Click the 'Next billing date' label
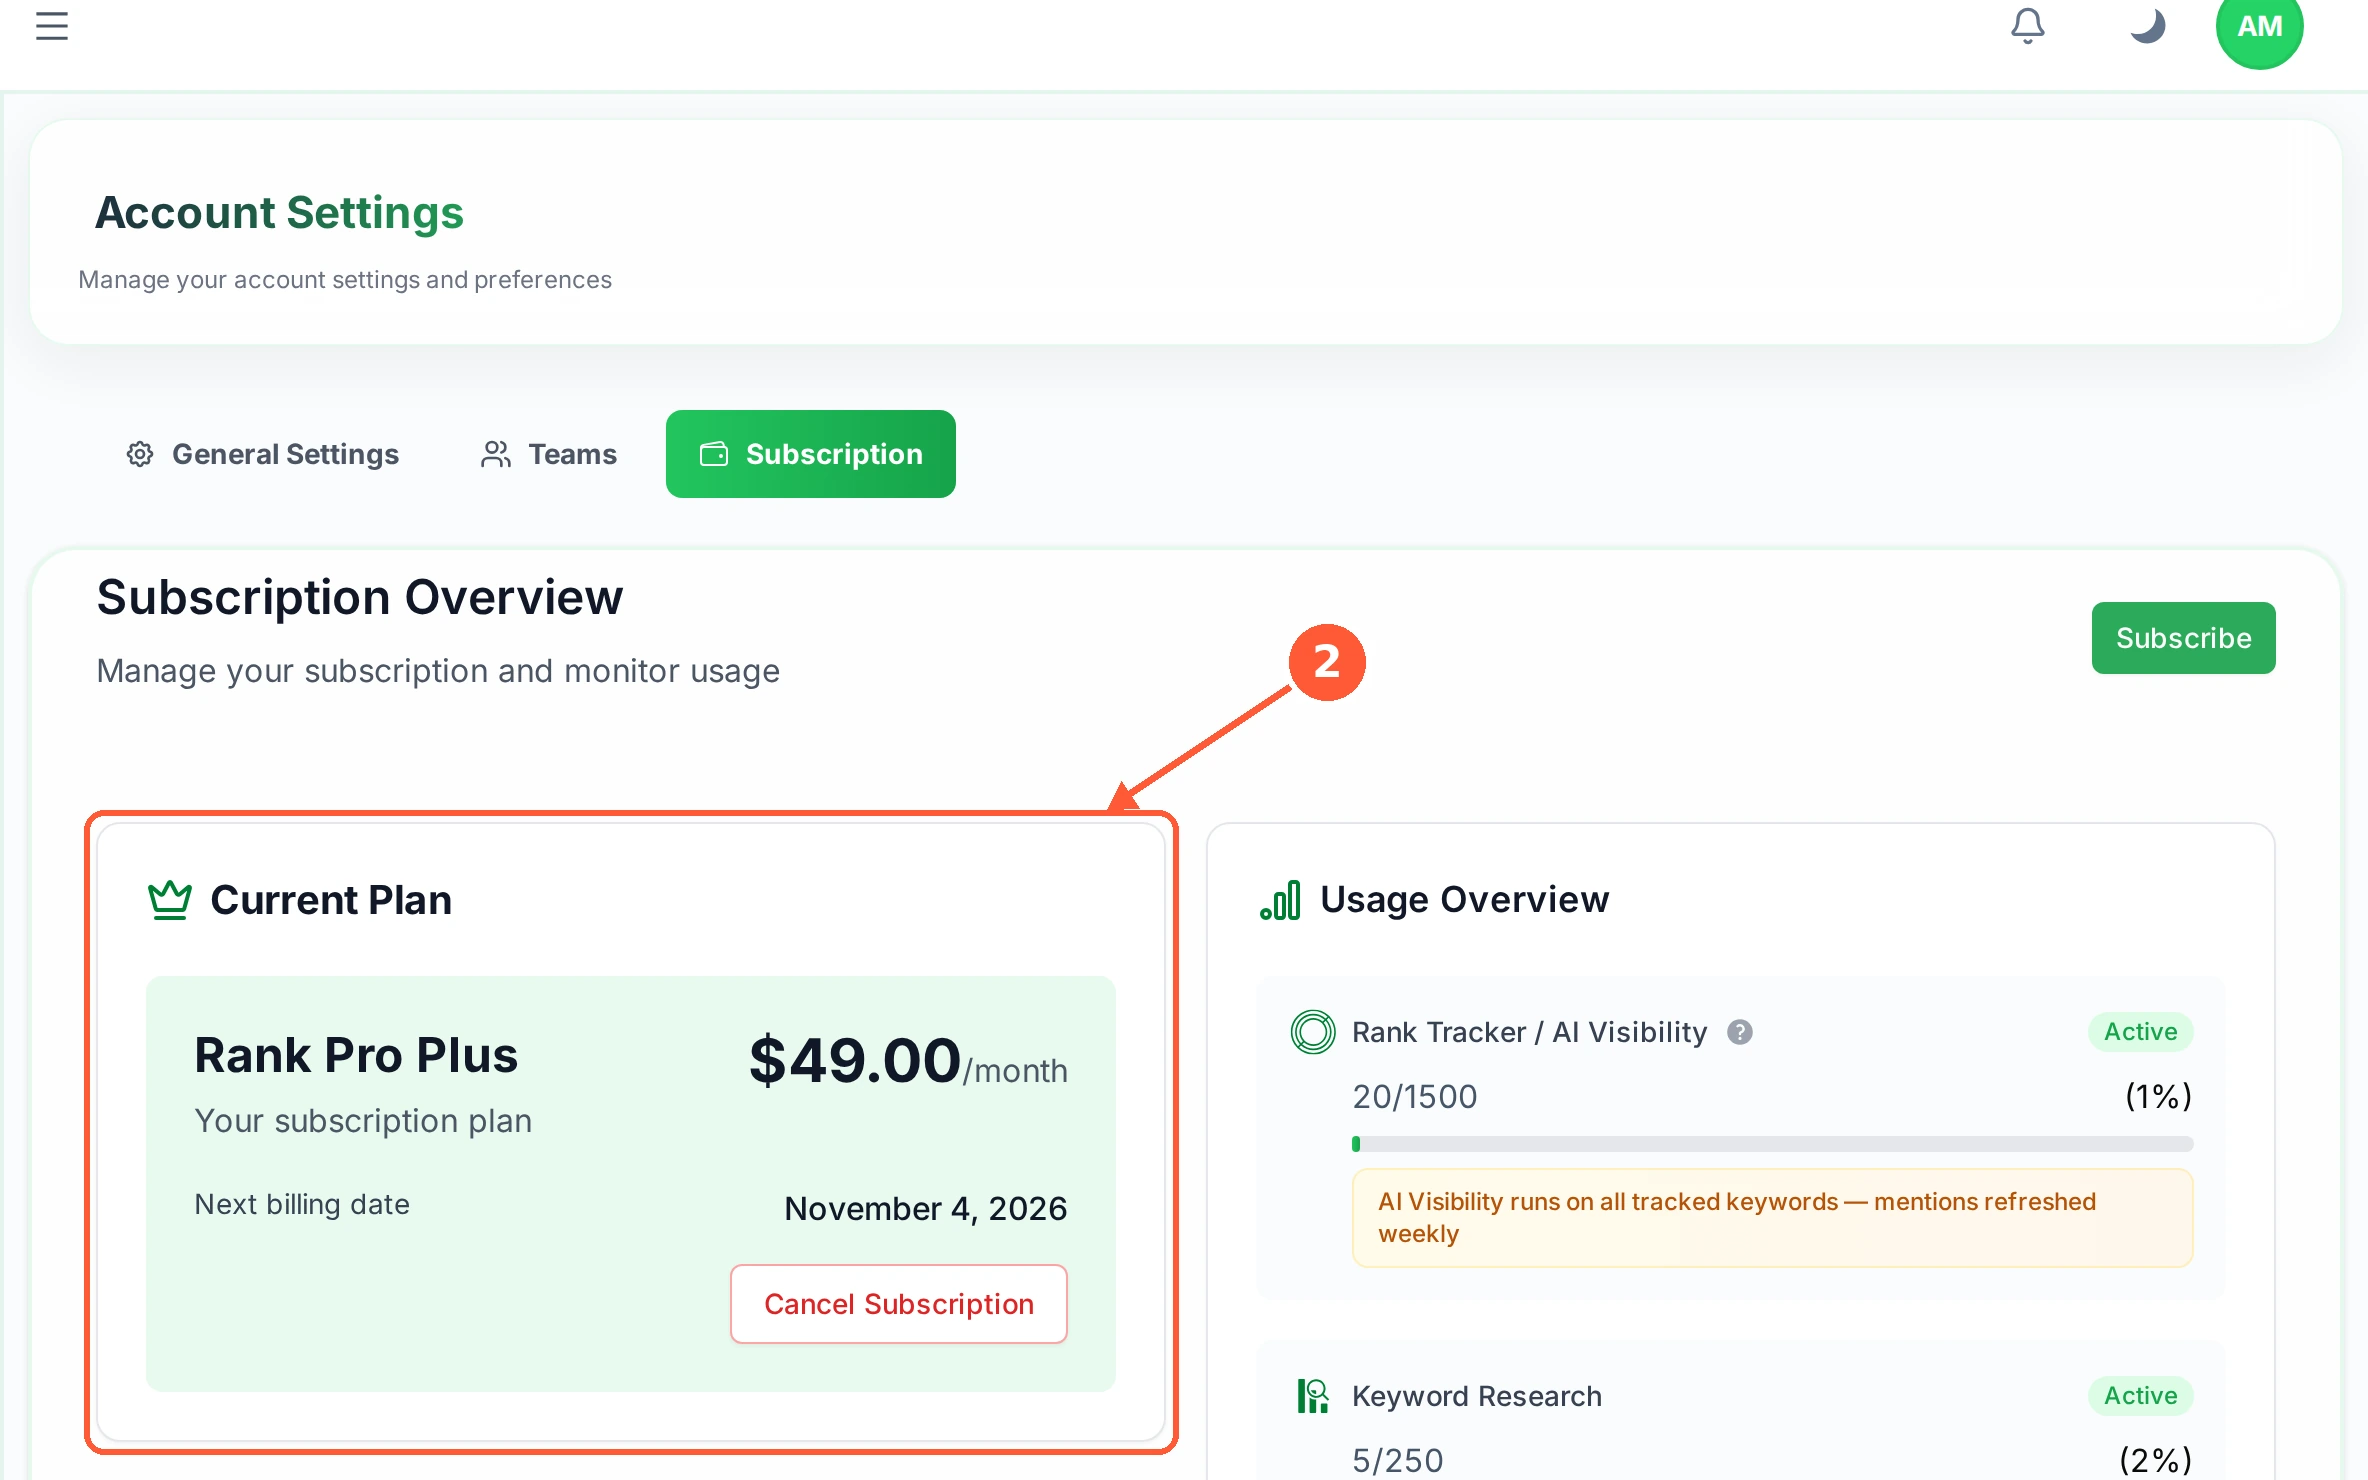Screen dimensions: 2368x1480 [302, 1204]
